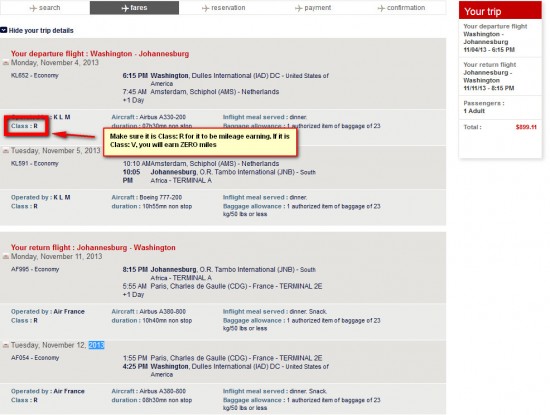
Task: Click the duration 10h40mn non stop text
Action: [152, 320]
